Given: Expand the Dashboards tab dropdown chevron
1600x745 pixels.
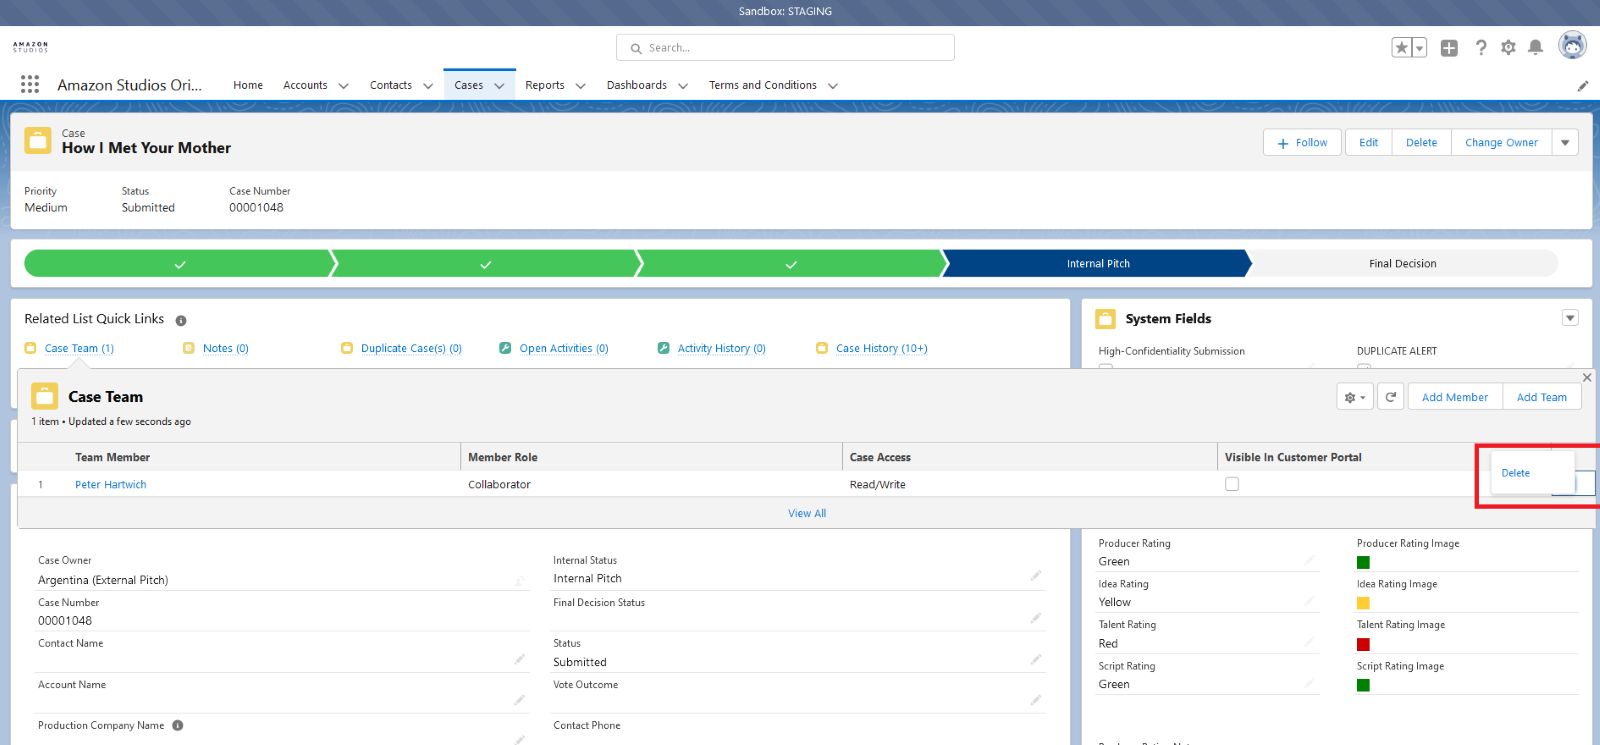Looking at the screenshot, I should [683, 86].
